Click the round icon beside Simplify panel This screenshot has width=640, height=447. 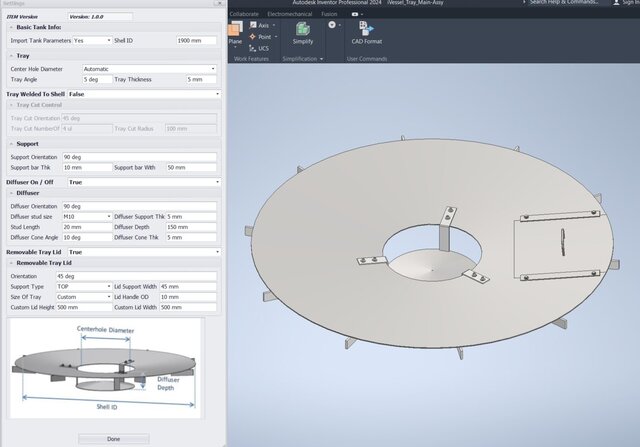tap(331, 25)
